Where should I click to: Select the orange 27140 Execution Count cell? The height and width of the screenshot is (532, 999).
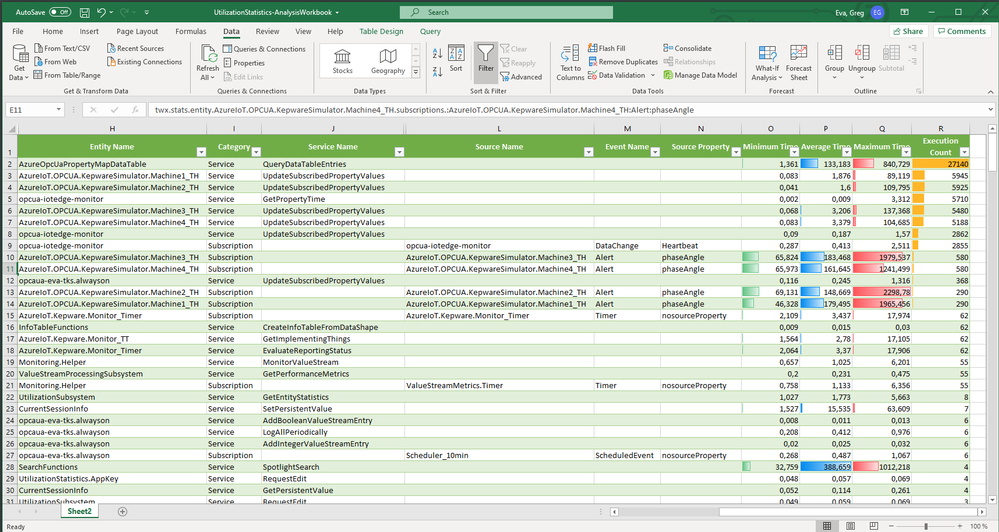[x=940, y=164]
